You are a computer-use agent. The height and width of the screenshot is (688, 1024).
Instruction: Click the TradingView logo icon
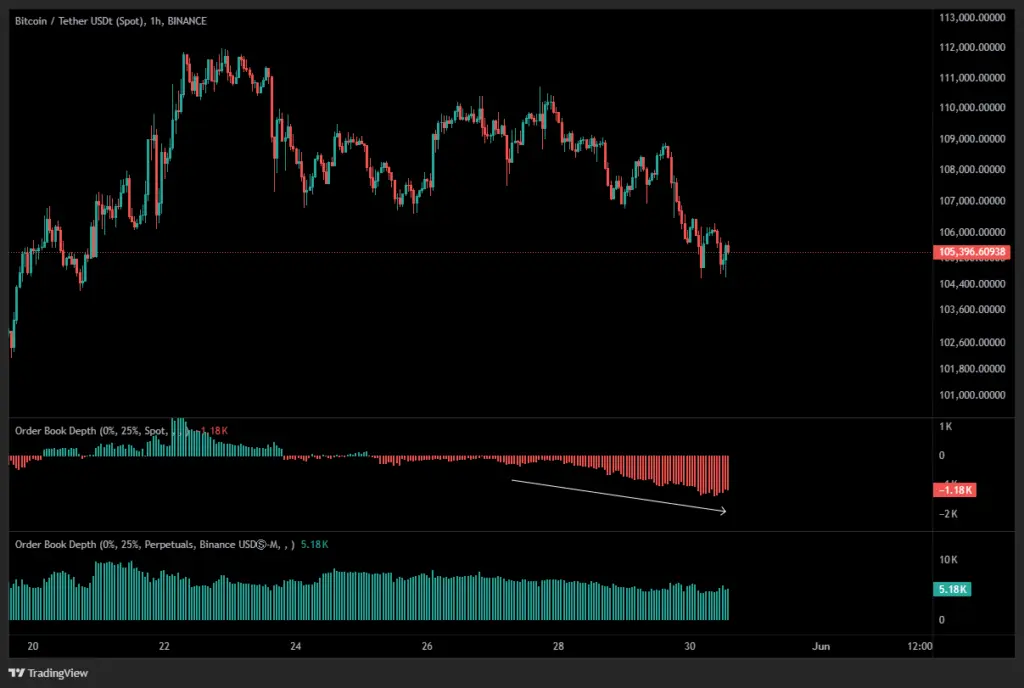click(x=16, y=673)
